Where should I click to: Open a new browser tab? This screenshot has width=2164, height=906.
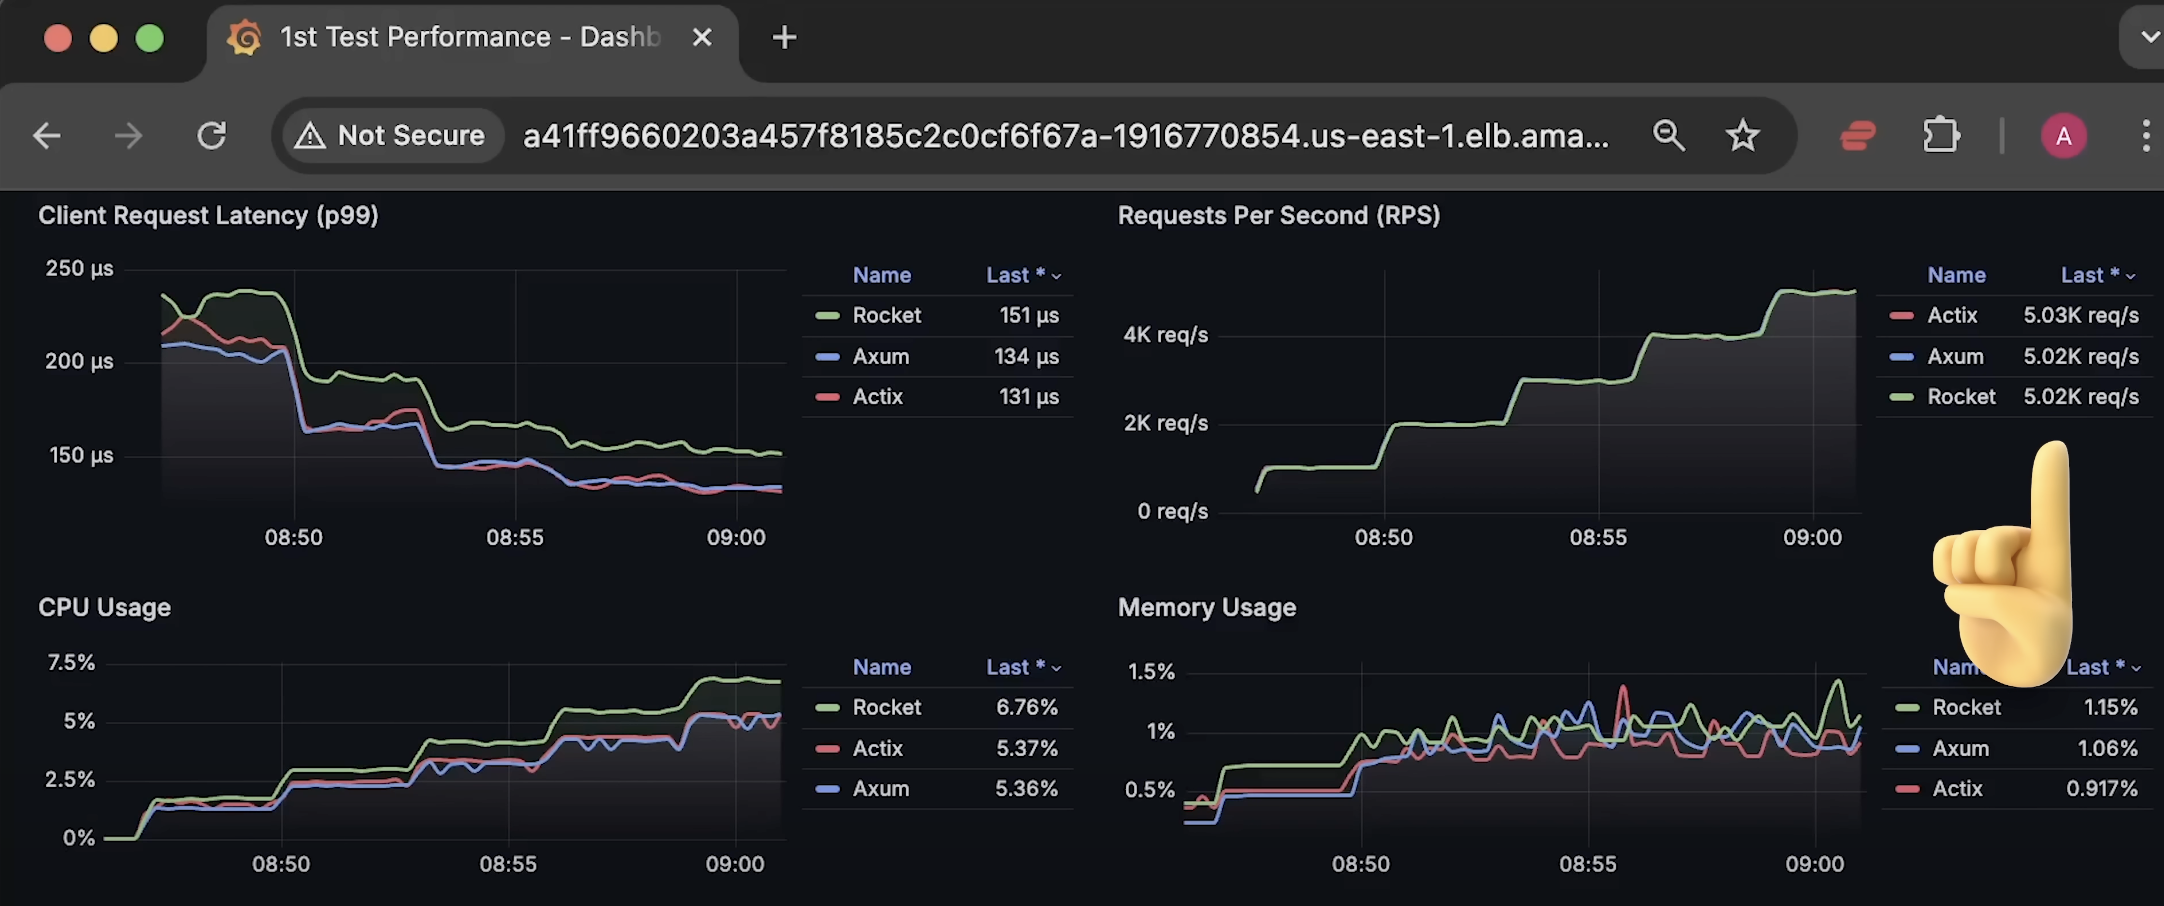pos(785,38)
